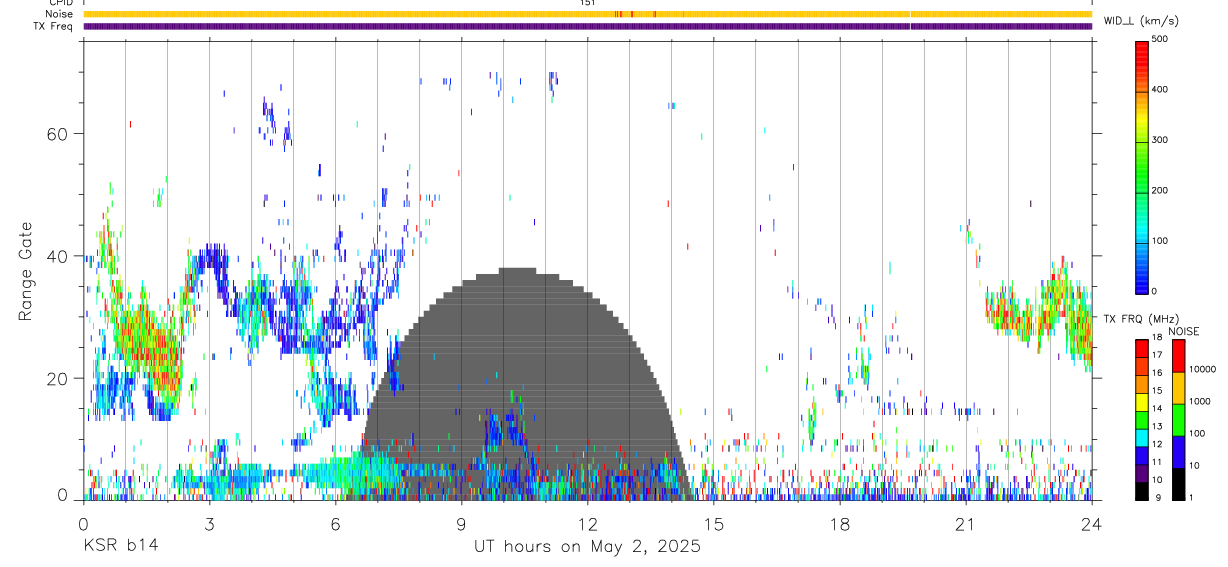The width and height of the screenshot is (1228, 567).
Task: Click the purple TX Freq timeline strip
Action: [x=587, y=26]
